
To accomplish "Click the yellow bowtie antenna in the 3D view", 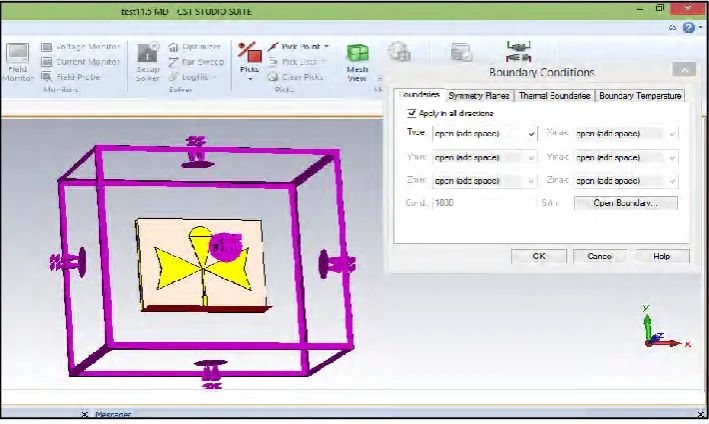I will (x=202, y=268).
